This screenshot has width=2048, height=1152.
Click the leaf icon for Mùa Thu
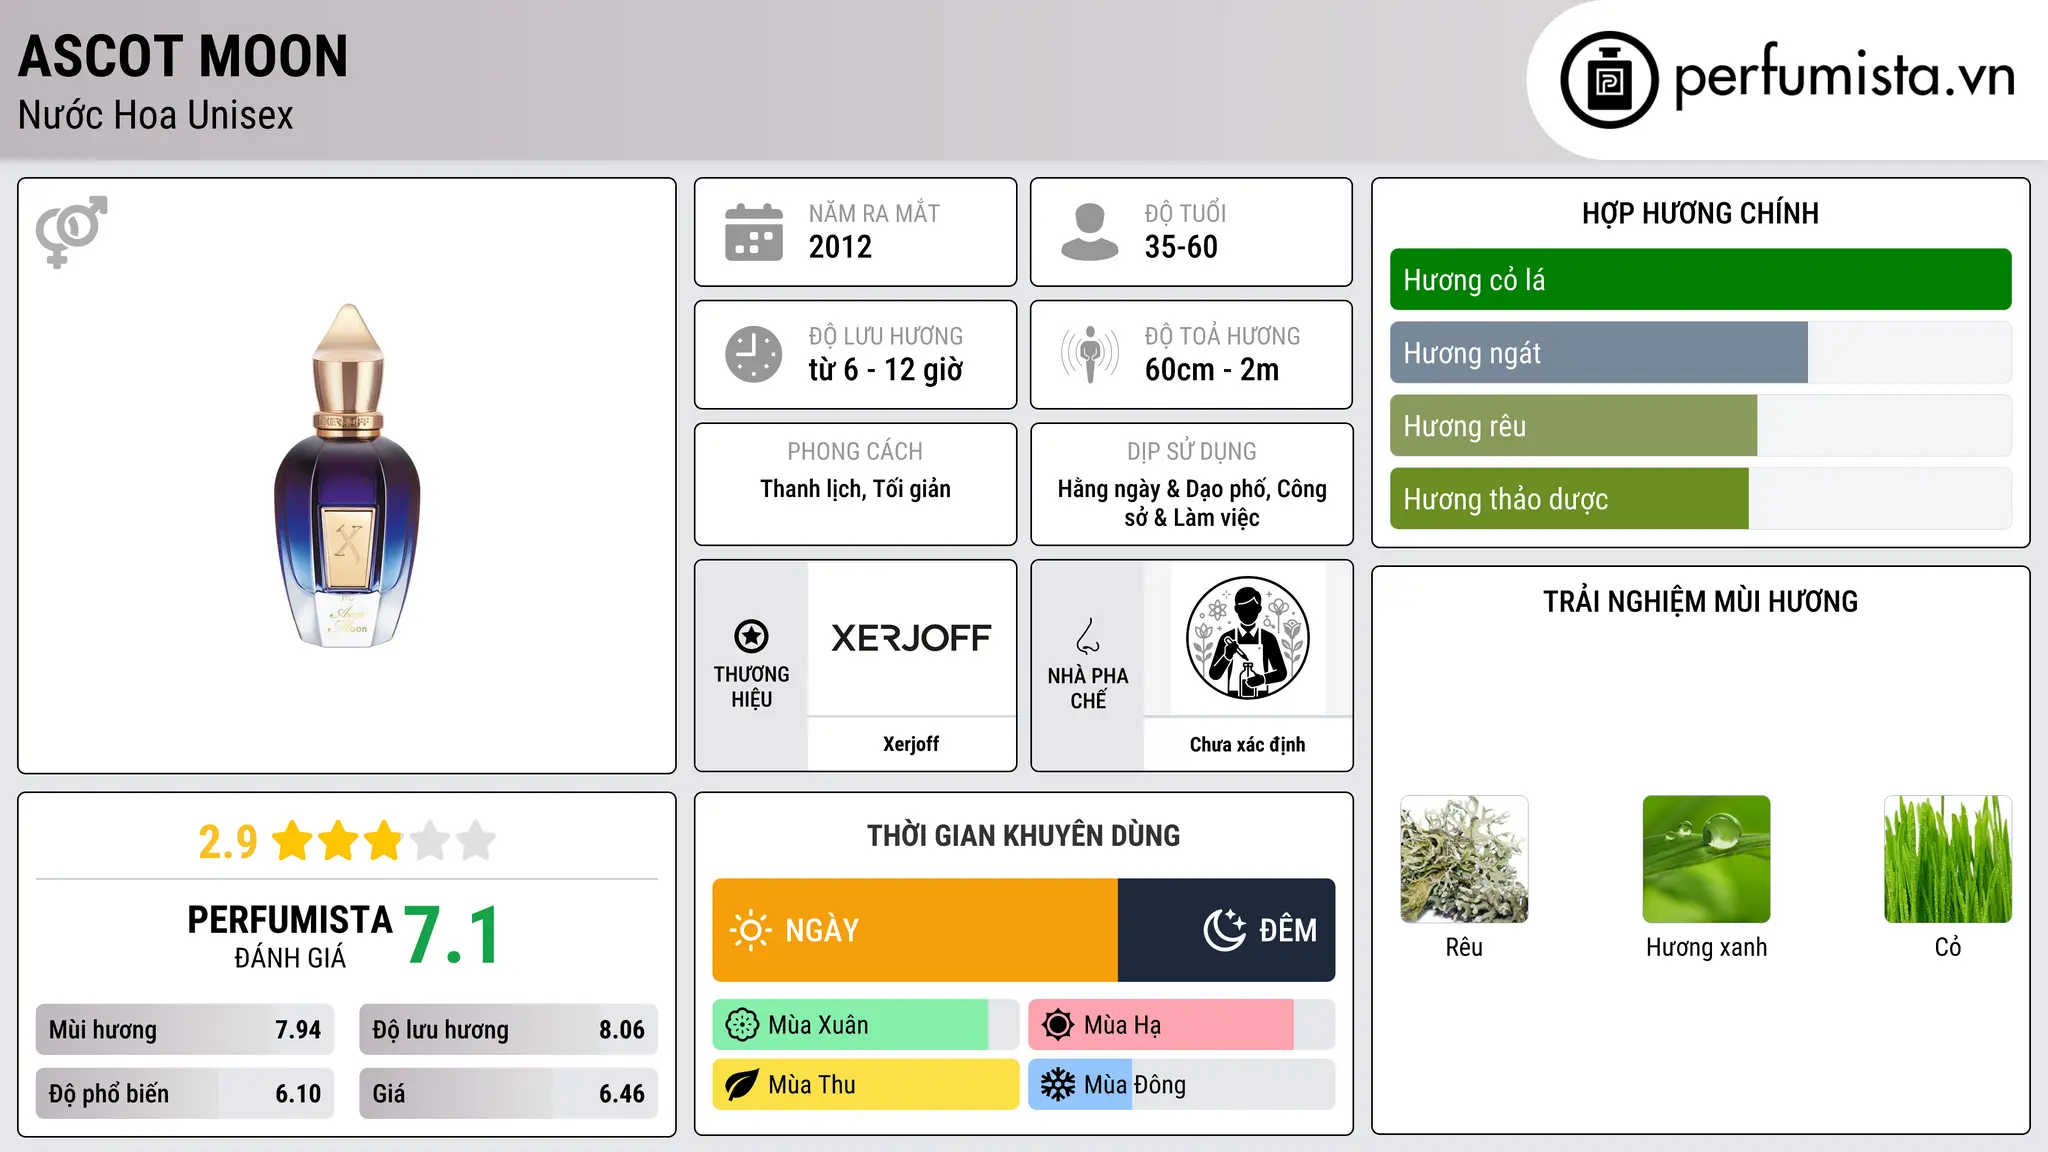[742, 1085]
